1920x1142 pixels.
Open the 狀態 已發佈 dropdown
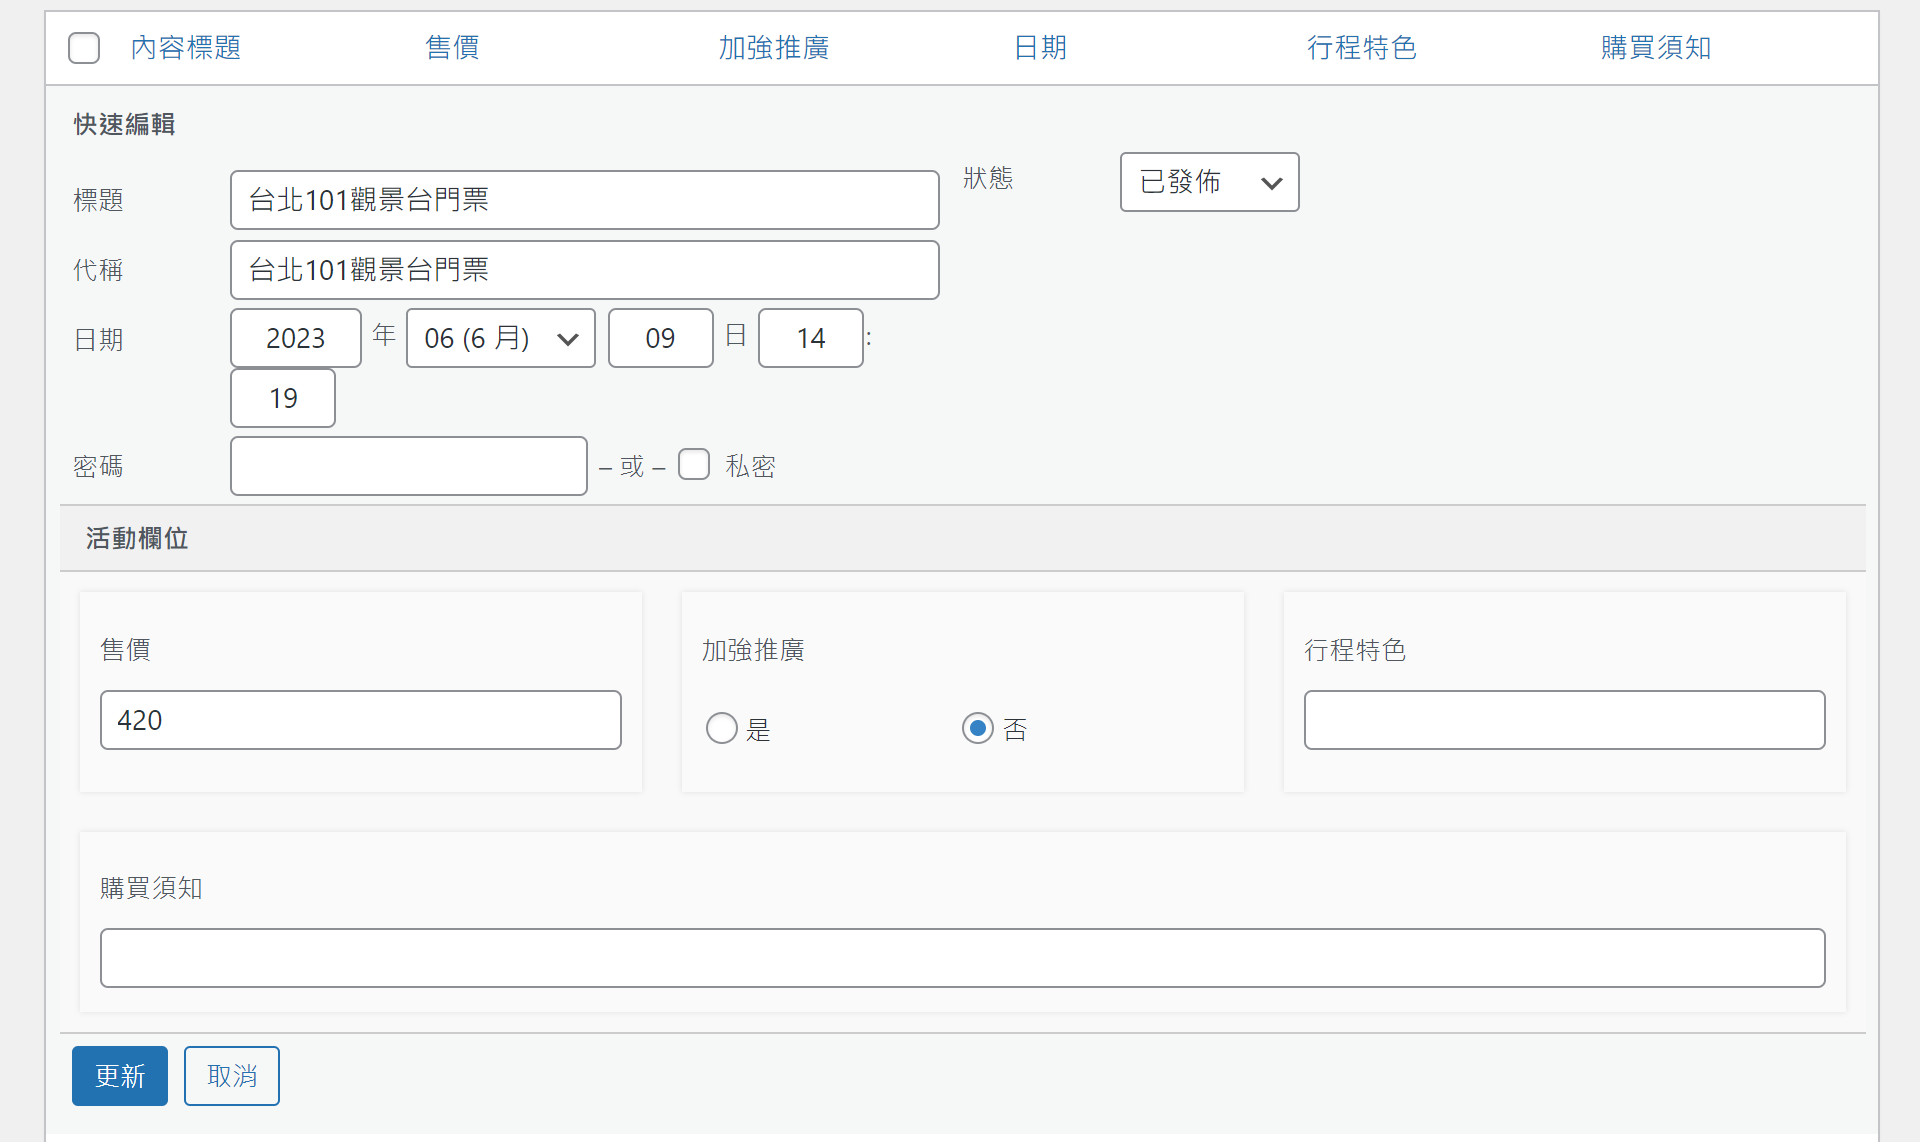(1209, 182)
